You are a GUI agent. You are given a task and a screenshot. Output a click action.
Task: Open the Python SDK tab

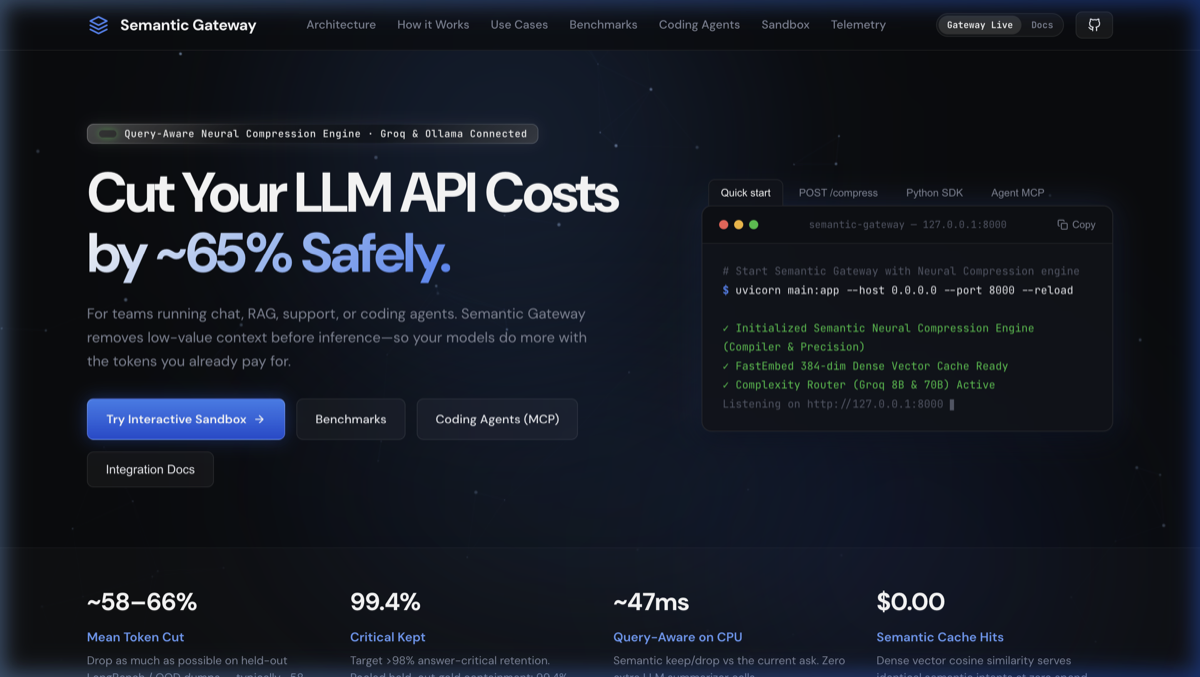pyautogui.click(x=934, y=192)
